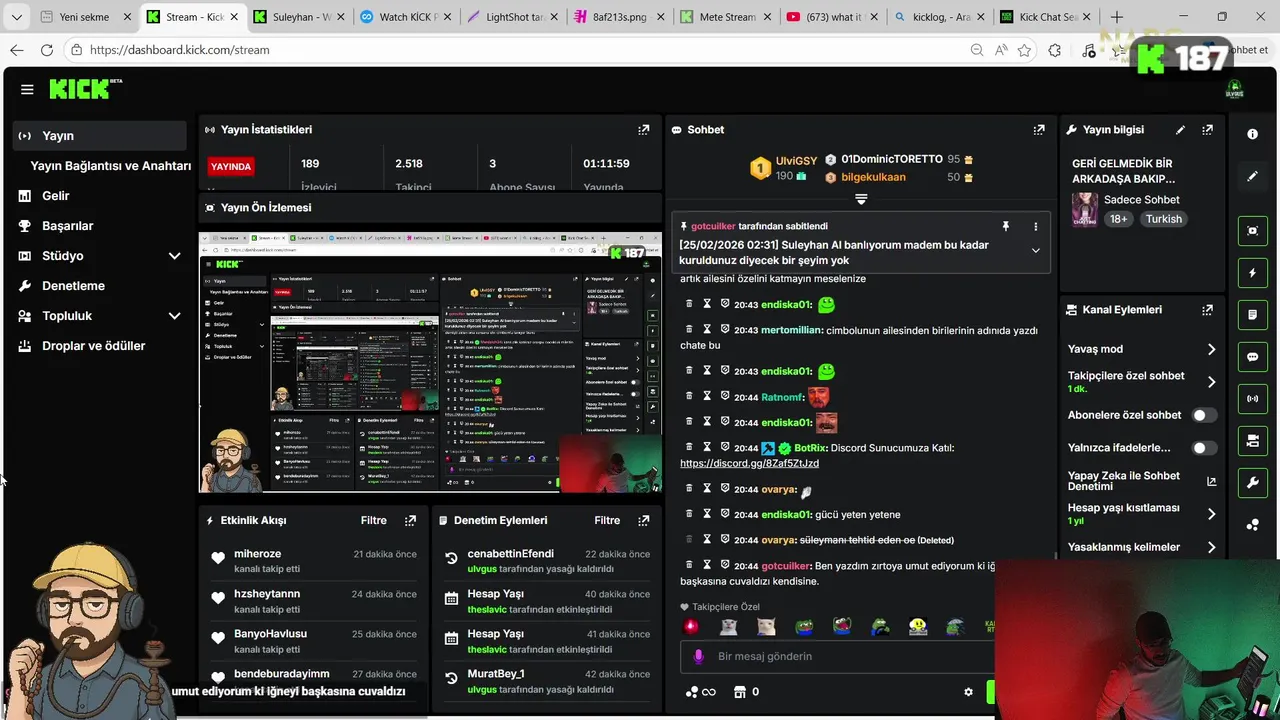Pop out the Sohbet chat panel
Screen dimensions: 1280x720
1039,130
